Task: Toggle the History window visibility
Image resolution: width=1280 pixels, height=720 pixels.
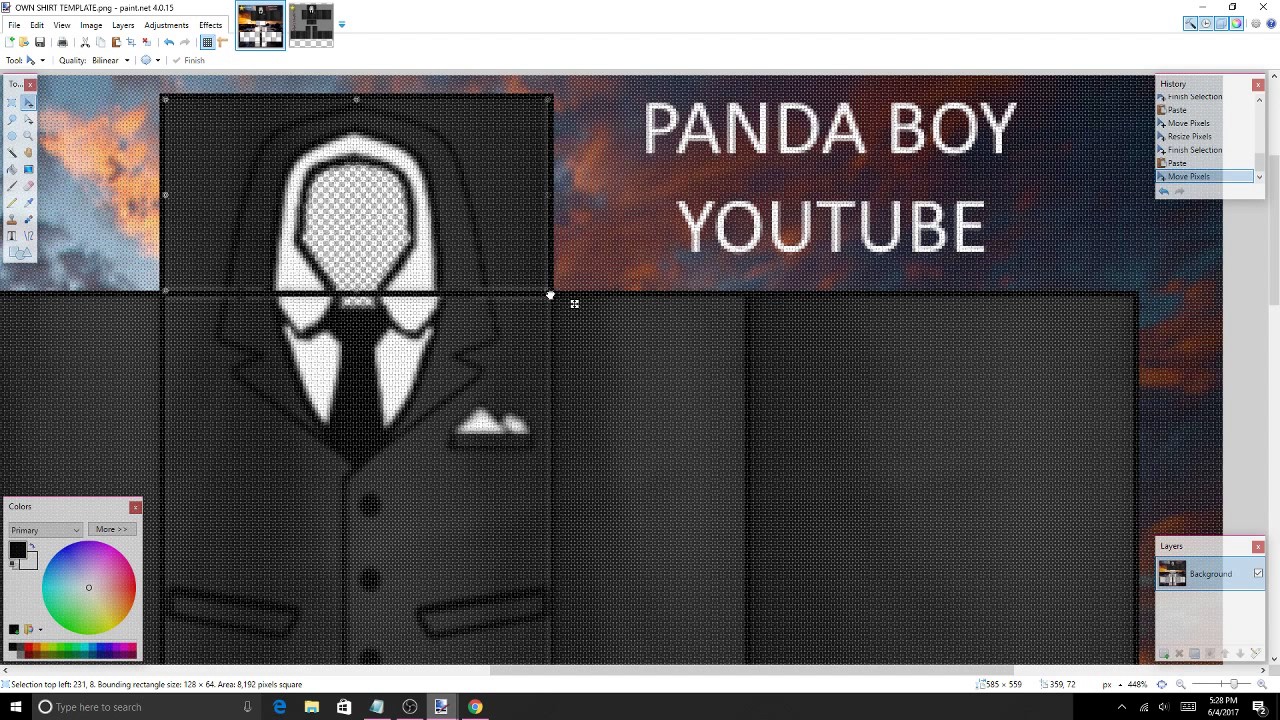Action: (1206, 24)
